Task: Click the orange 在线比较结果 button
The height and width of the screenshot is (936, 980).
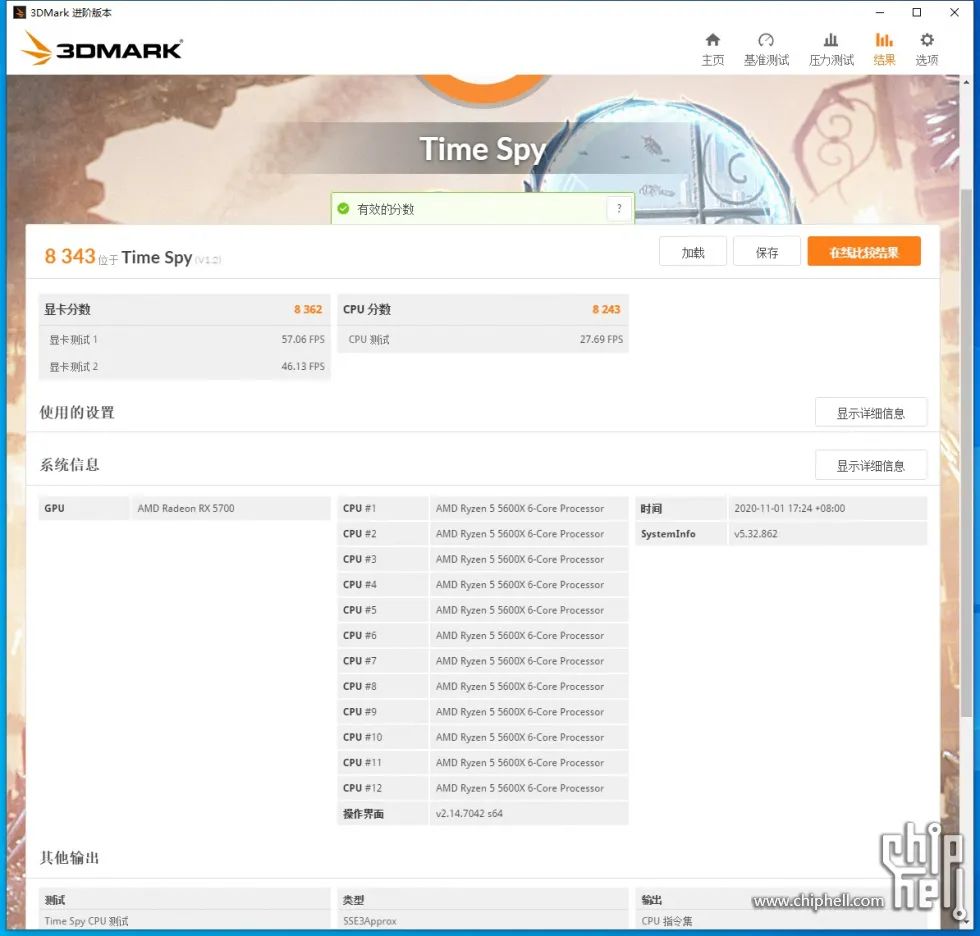Action: pos(864,252)
